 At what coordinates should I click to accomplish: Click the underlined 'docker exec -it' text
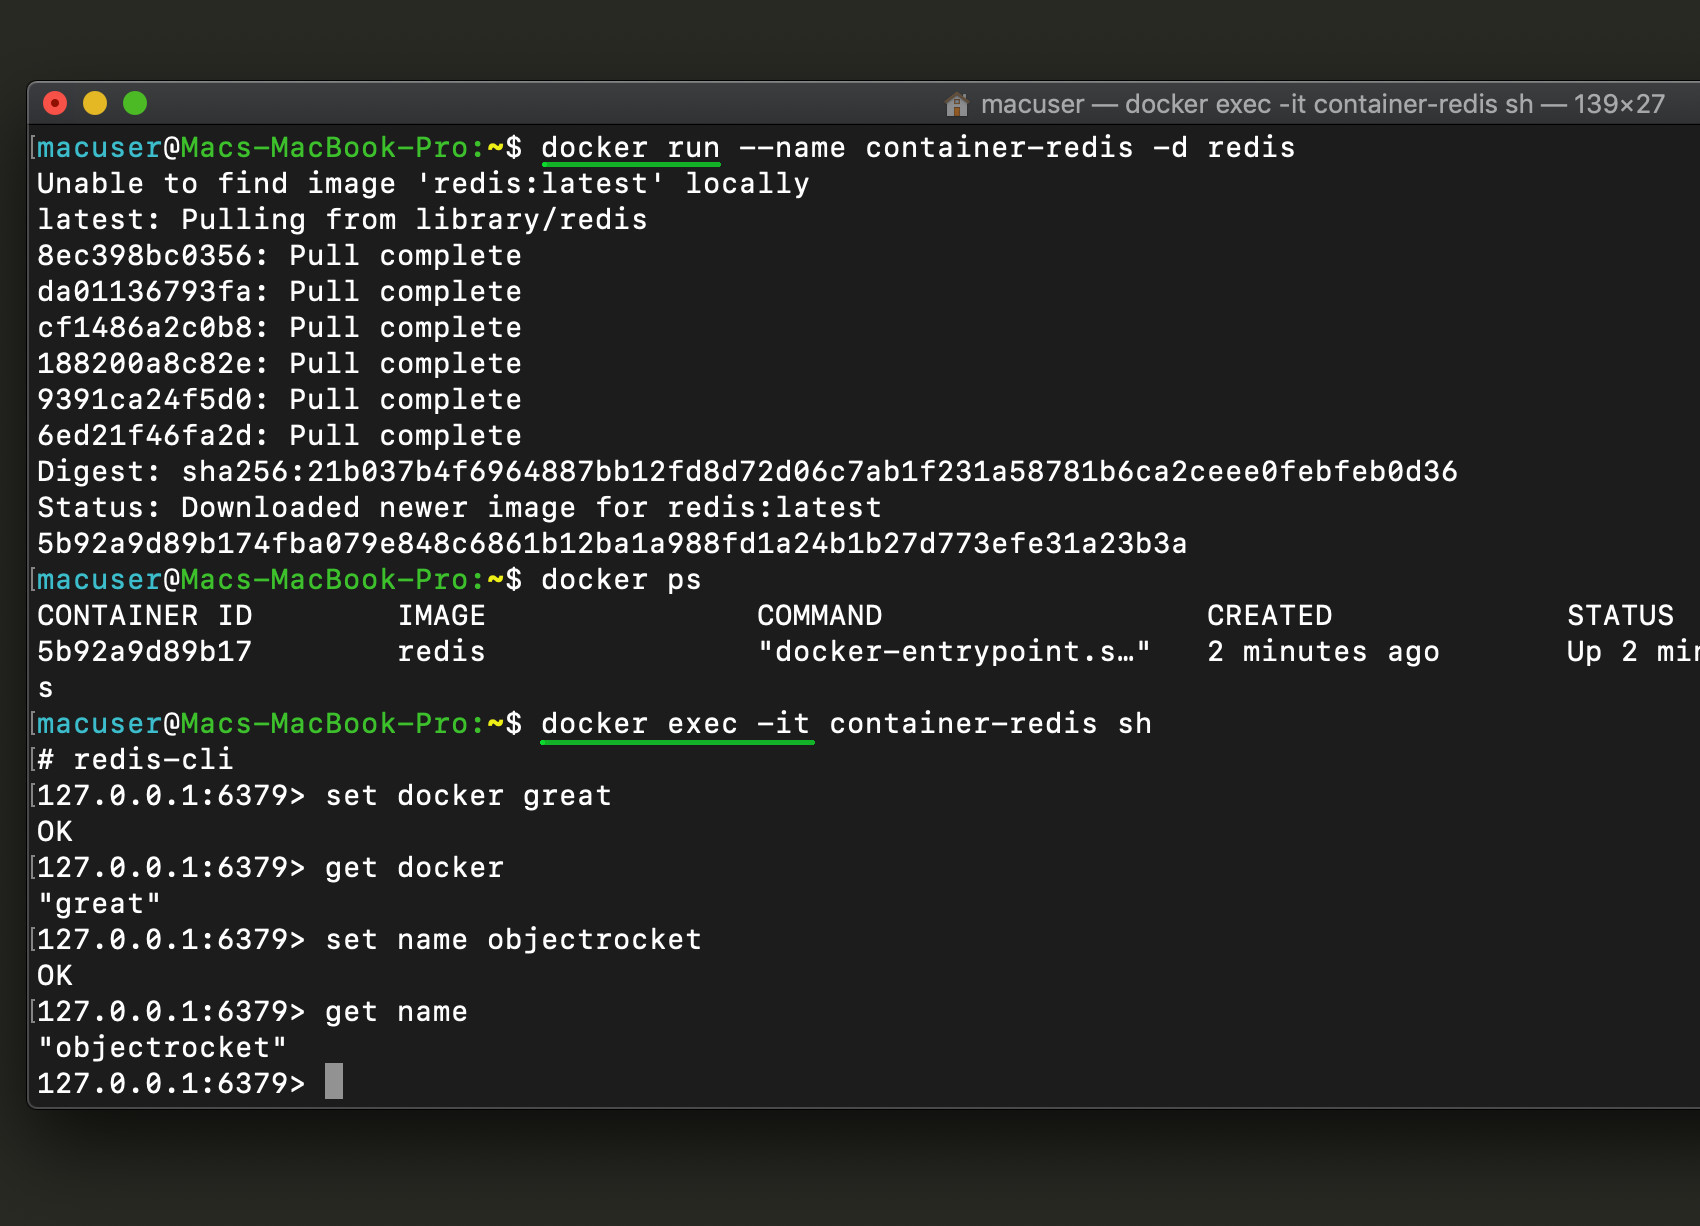coord(676,724)
